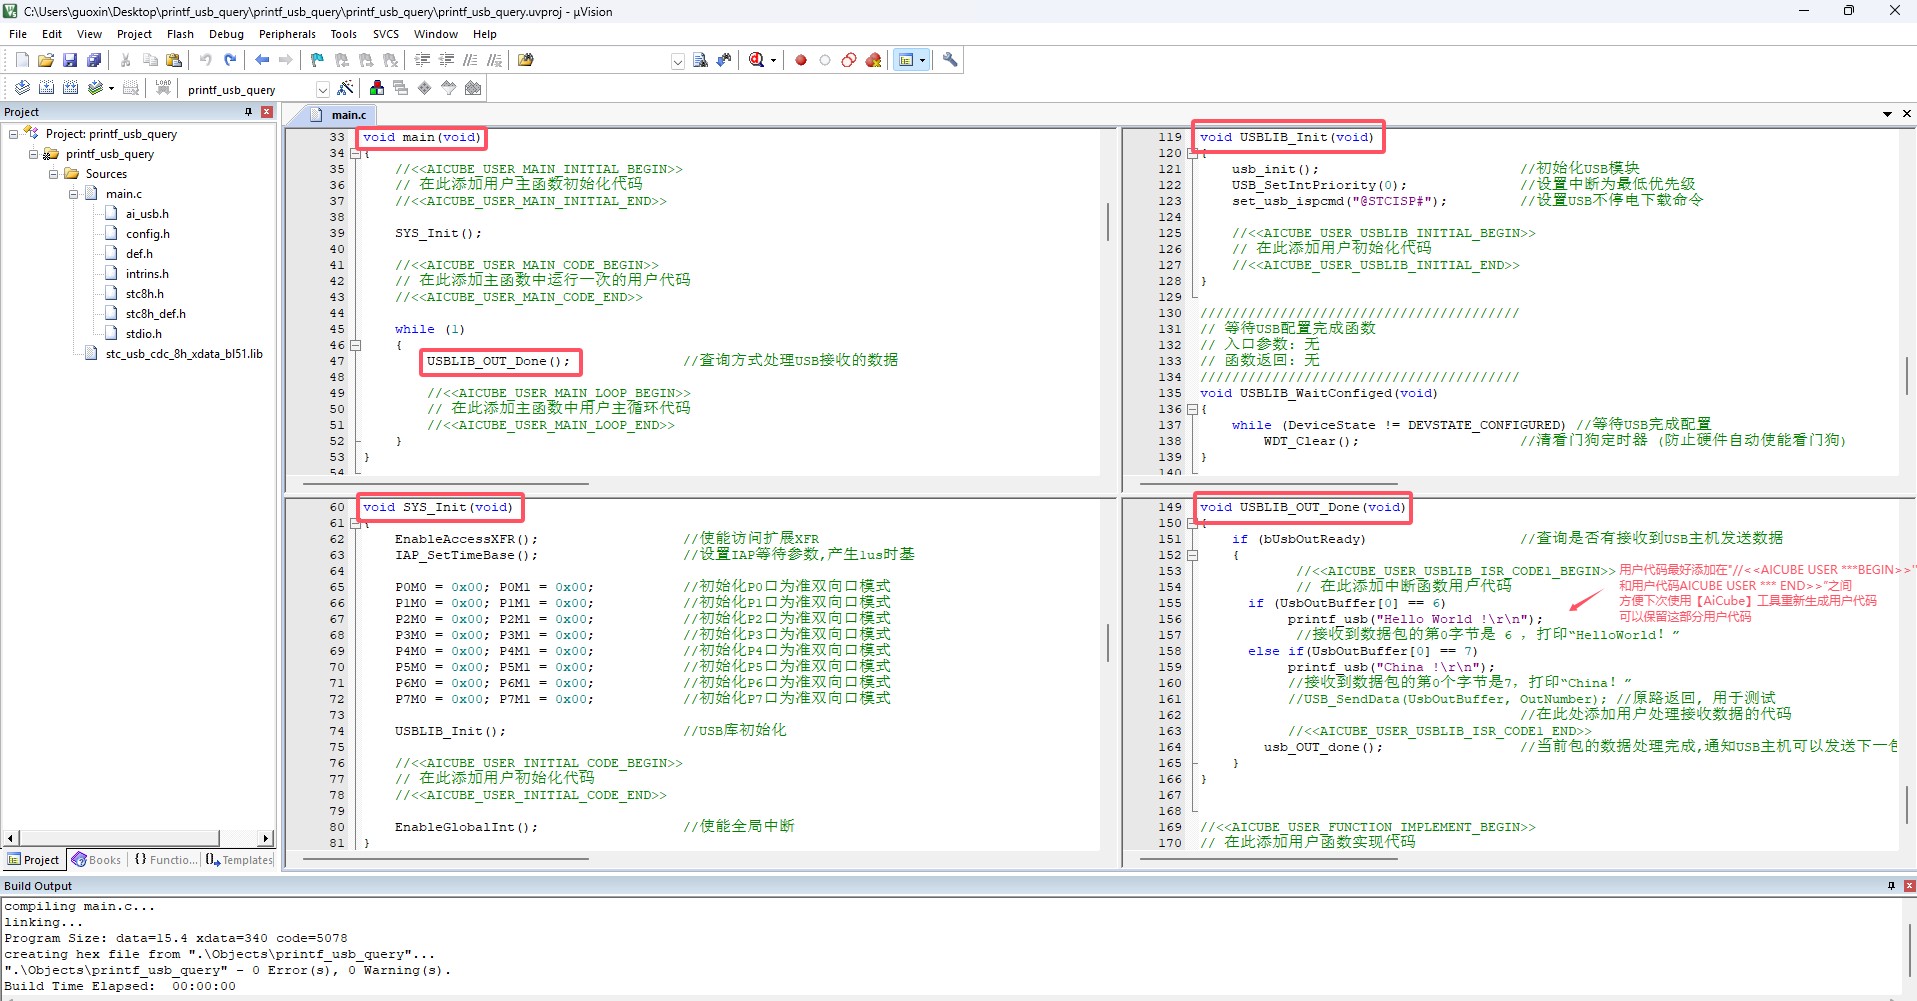Click the incremental find icon
Viewport: 1917px width, 1001px height.
(x=724, y=60)
